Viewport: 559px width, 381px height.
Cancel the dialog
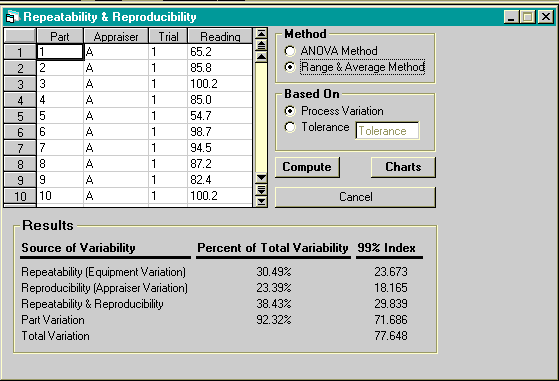[355, 197]
